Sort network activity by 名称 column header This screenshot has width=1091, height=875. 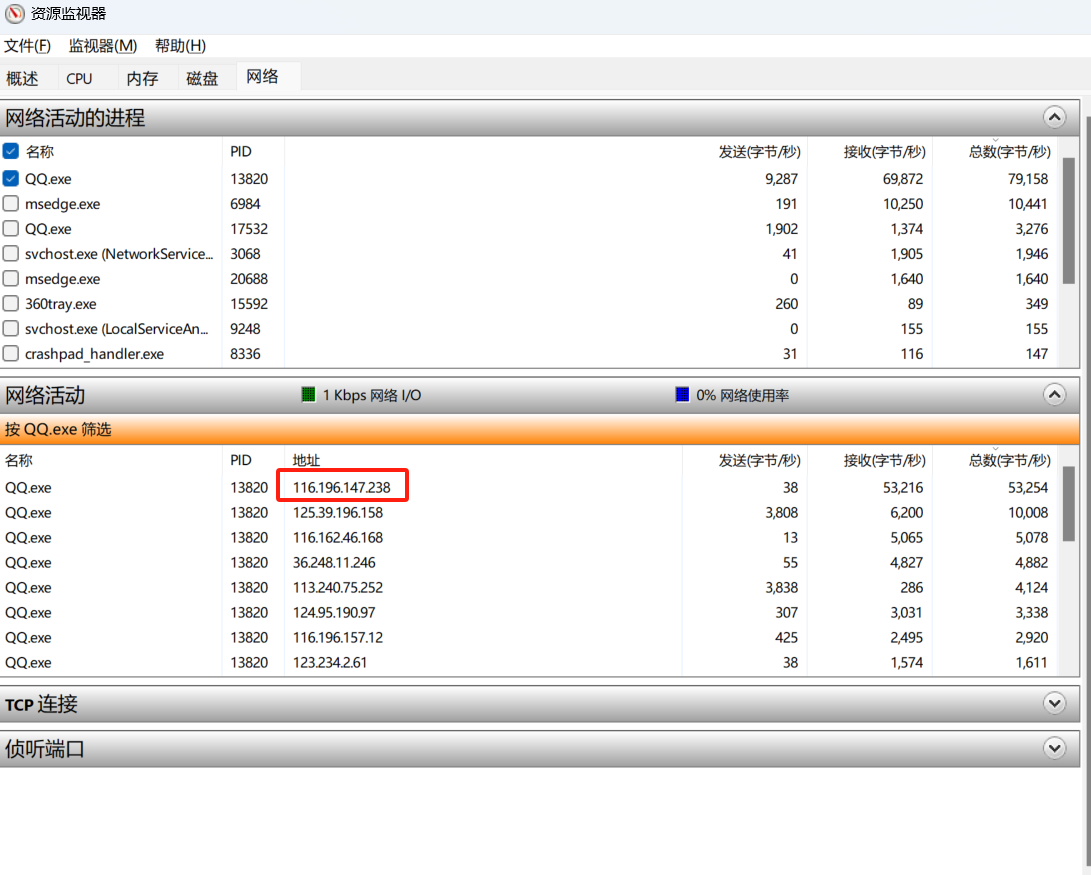coord(19,460)
